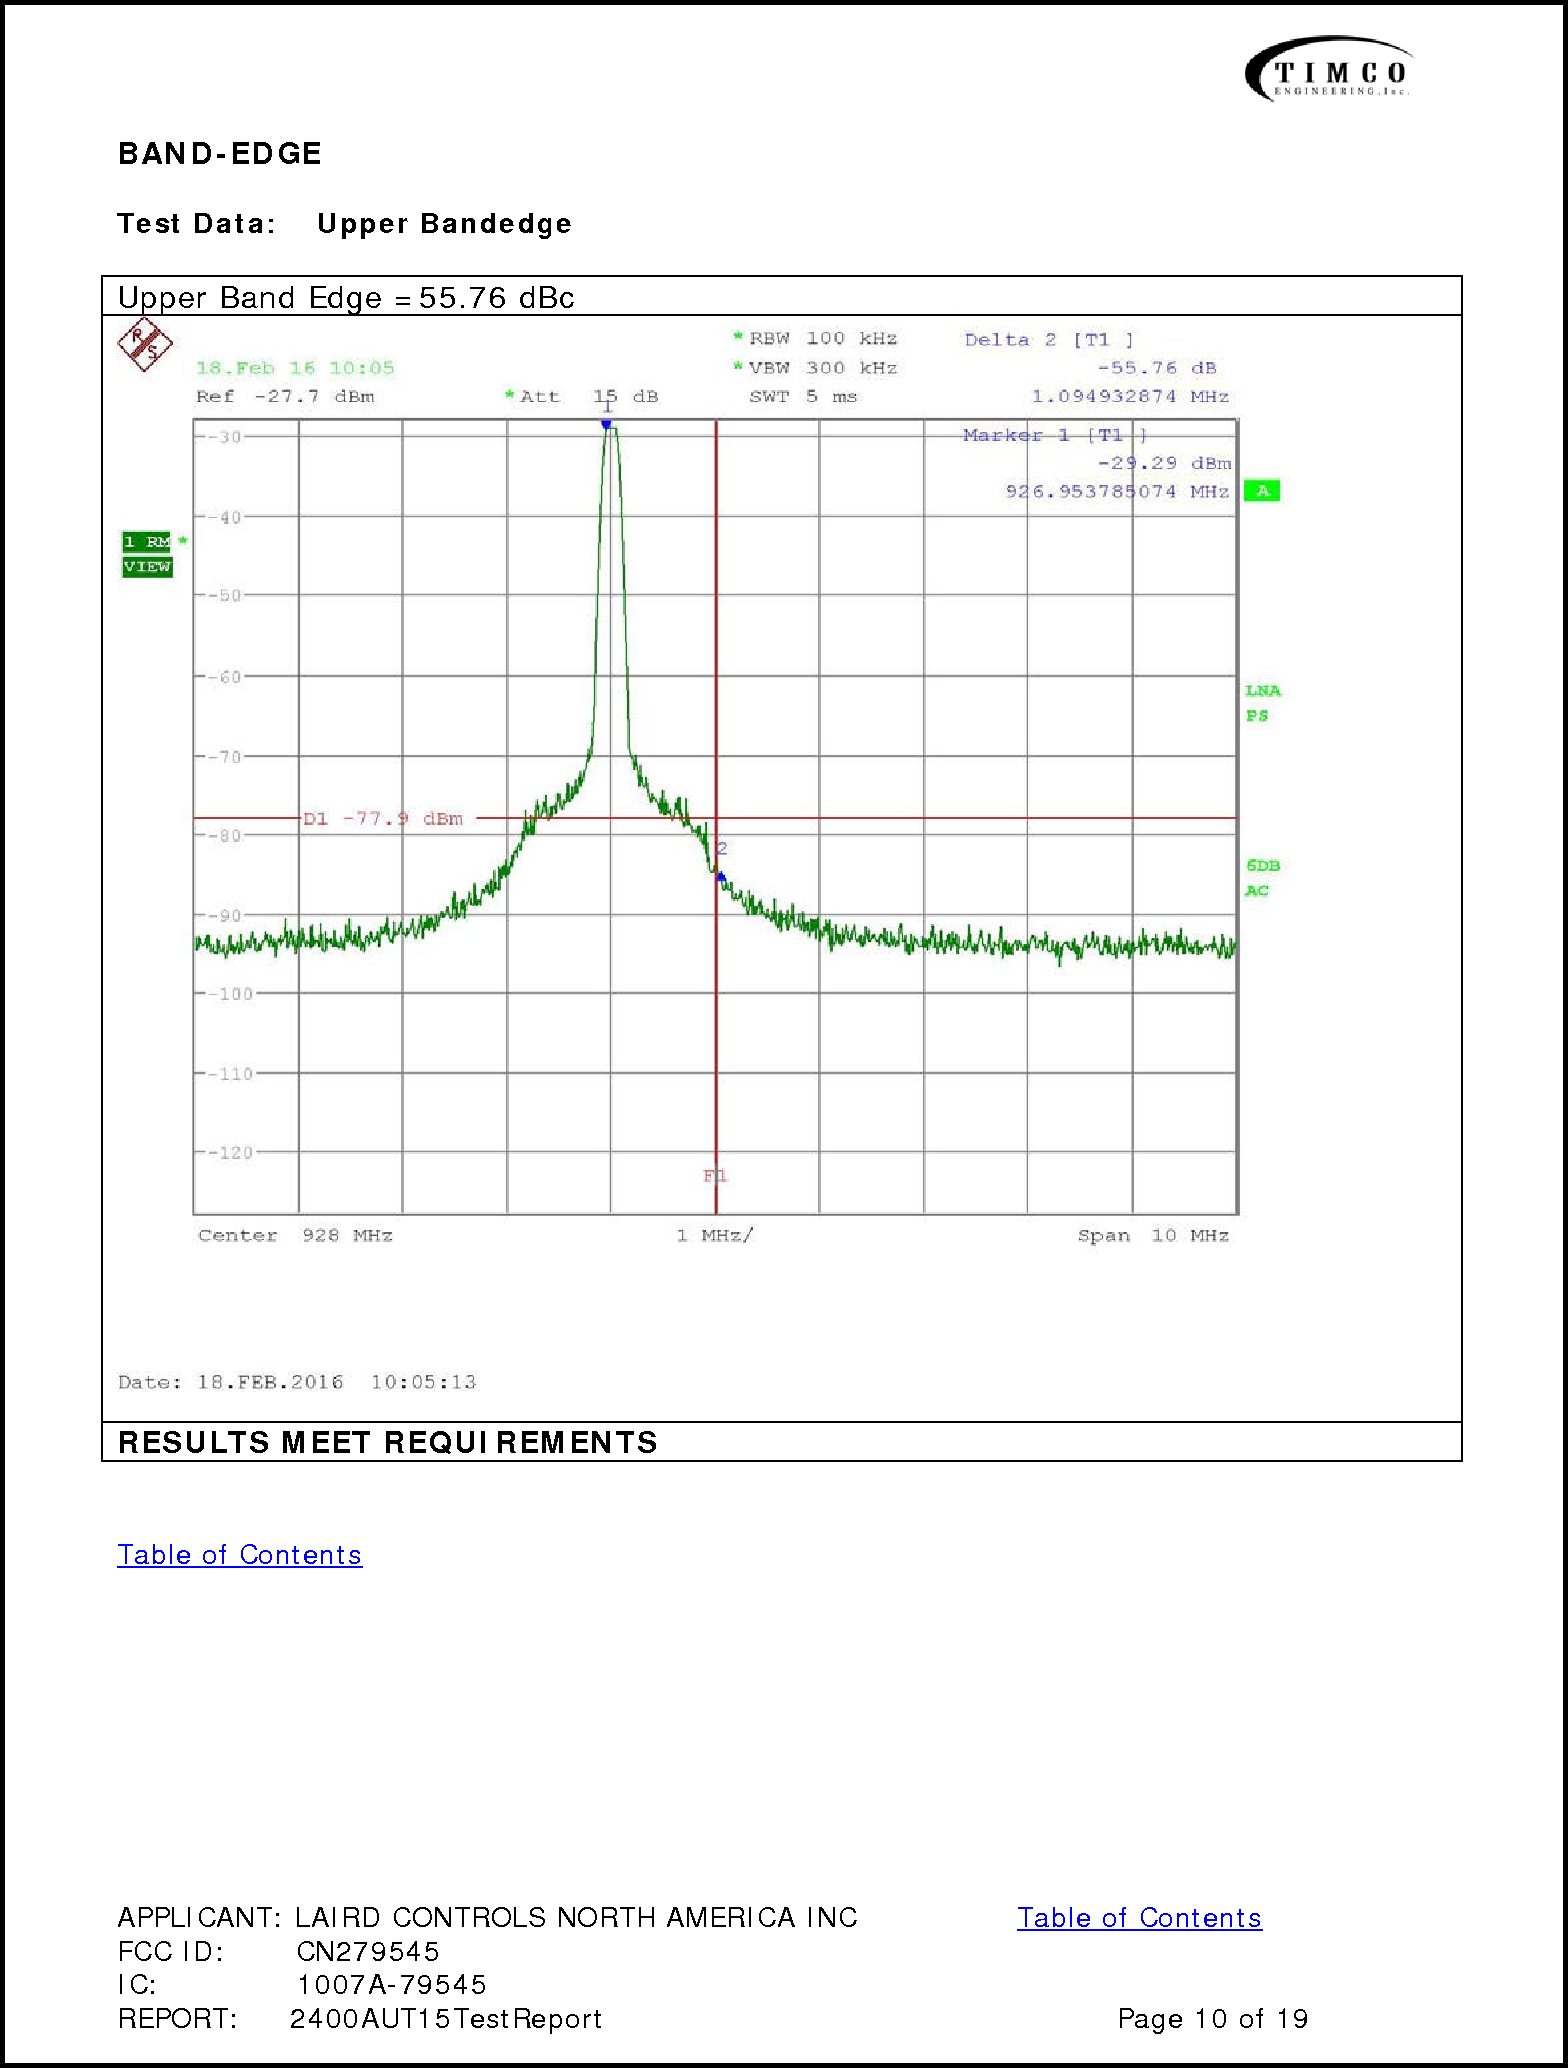Image resolution: width=1568 pixels, height=2068 pixels.
Task: Click the RESULTS MEET REQUIREMENTS text
Action: pos(388,1442)
